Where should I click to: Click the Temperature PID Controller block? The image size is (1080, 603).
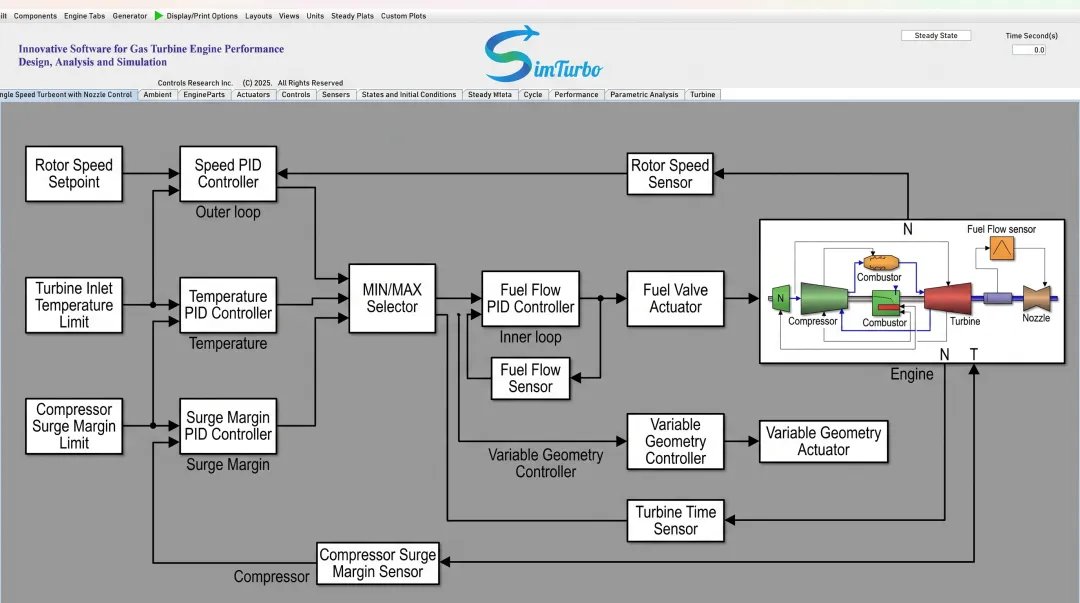point(228,305)
